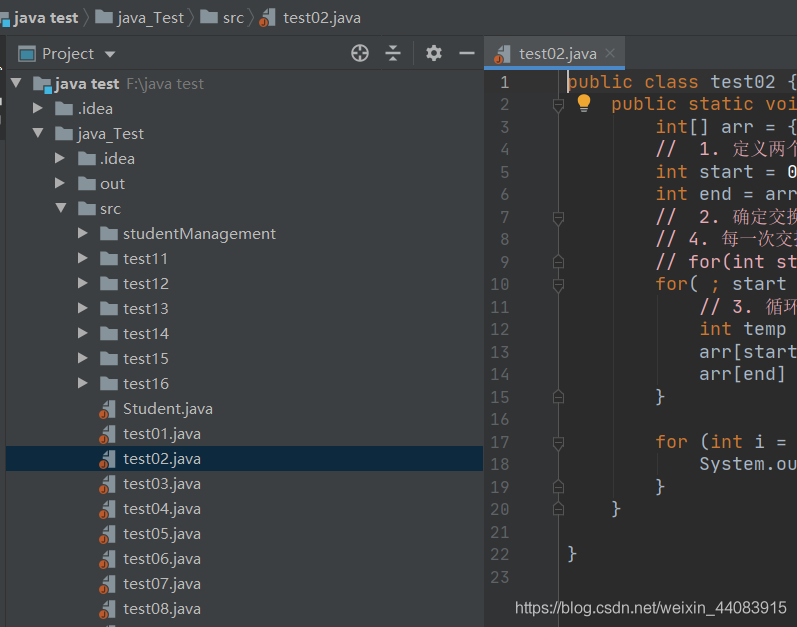The image size is (797, 627).
Task: Select the test13 folder row
Action: (244, 308)
